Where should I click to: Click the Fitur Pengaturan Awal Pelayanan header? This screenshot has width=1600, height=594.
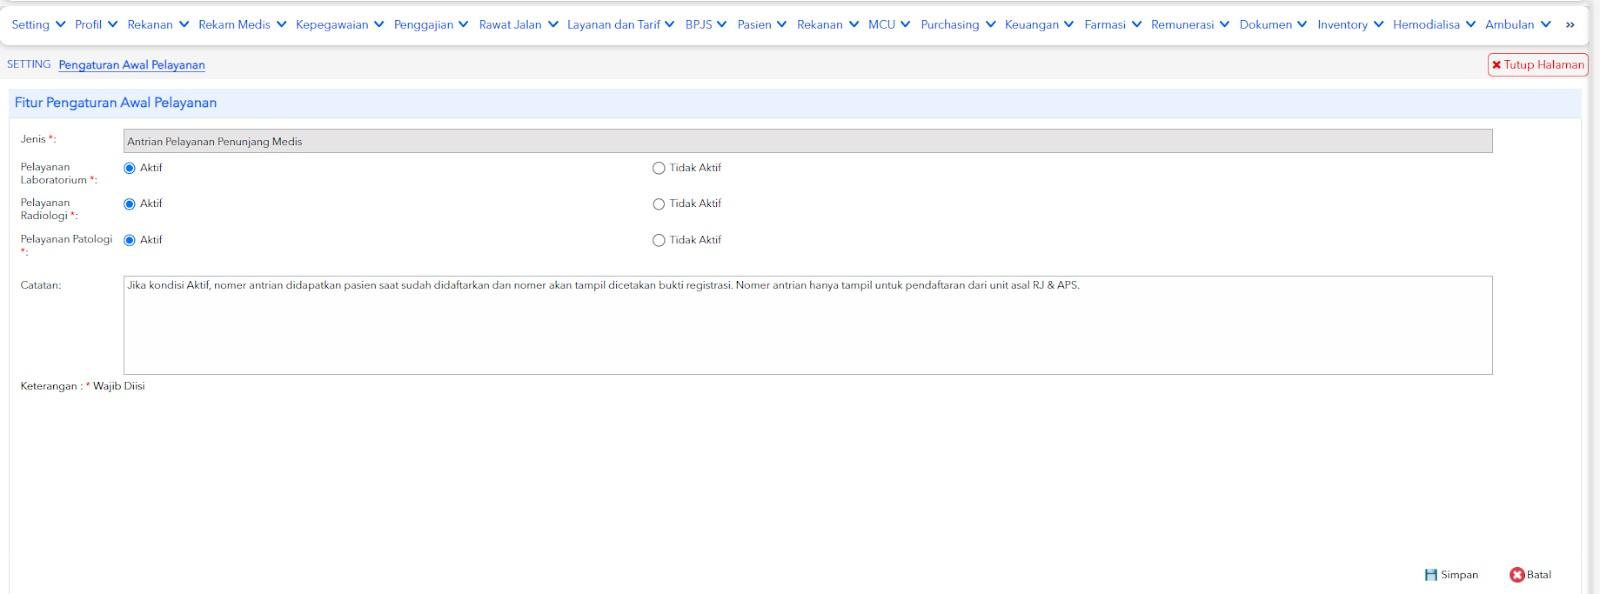(x=116, y=103)
